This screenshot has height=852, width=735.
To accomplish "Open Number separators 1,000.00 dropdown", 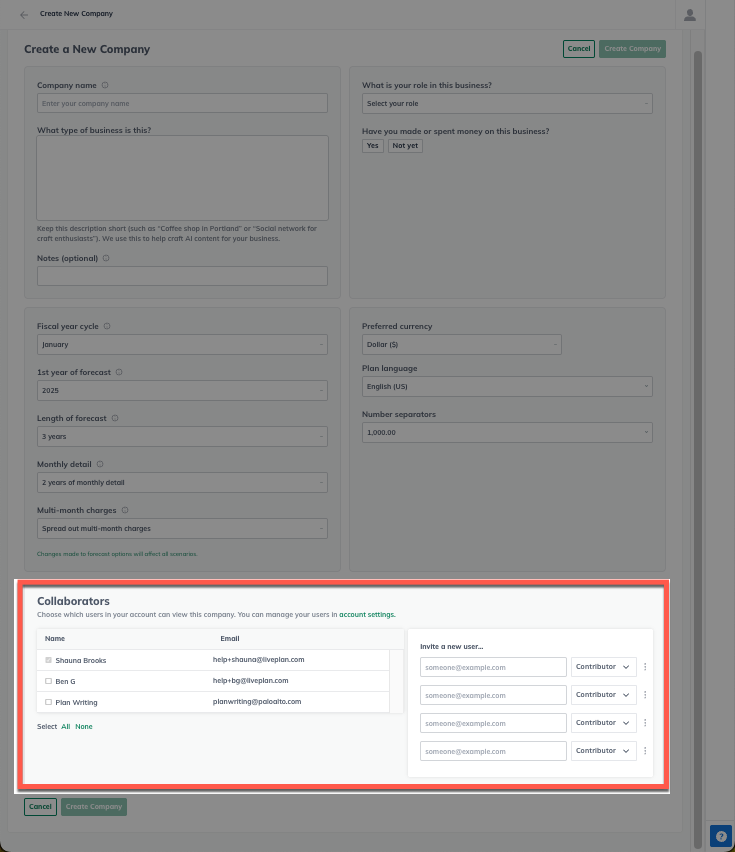I will [x=507, y=433].
